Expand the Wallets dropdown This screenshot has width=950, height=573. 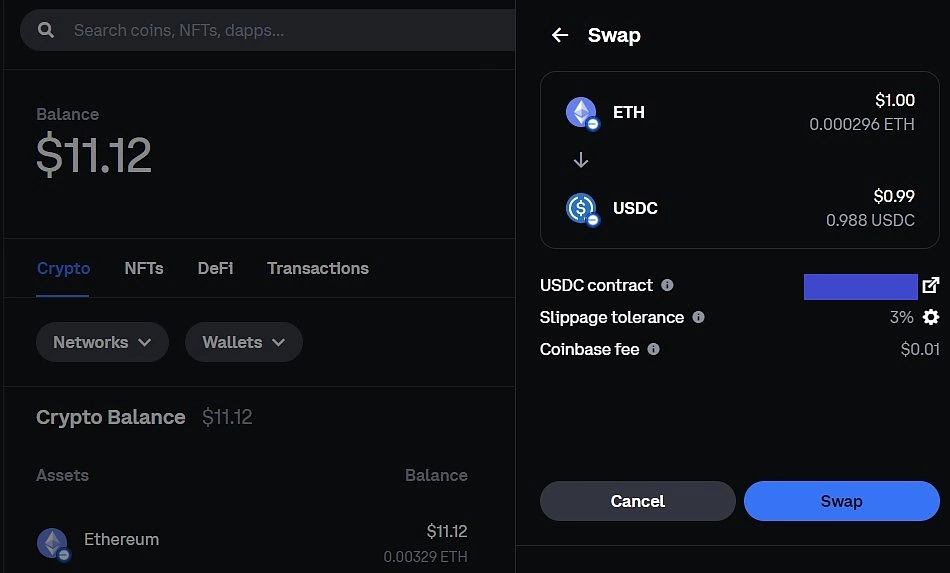click(244, 342)
